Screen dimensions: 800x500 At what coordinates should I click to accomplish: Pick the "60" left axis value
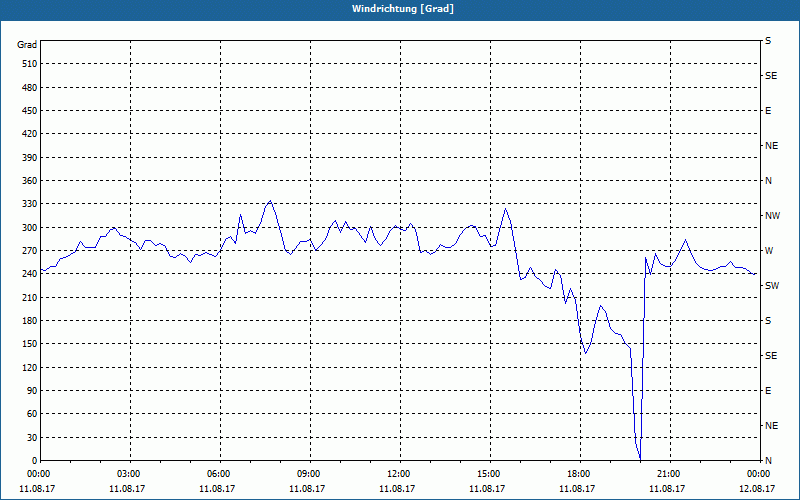[x=32, y=414]
